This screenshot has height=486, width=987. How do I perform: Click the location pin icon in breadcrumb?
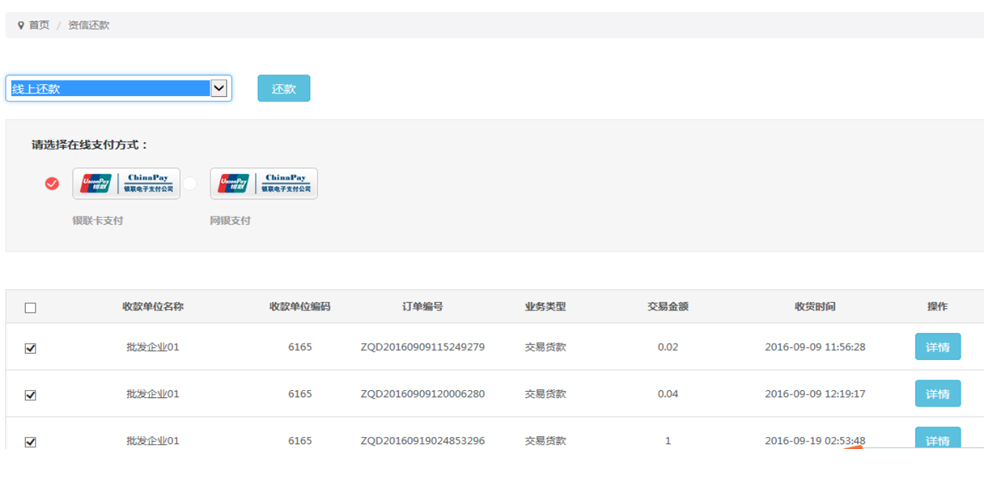[x=20, y=25]
